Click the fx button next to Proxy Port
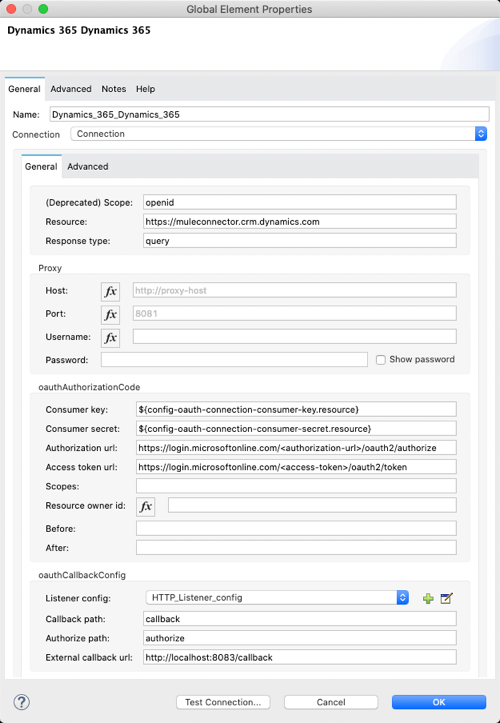500x723 pixels. (x=110, y=314)
